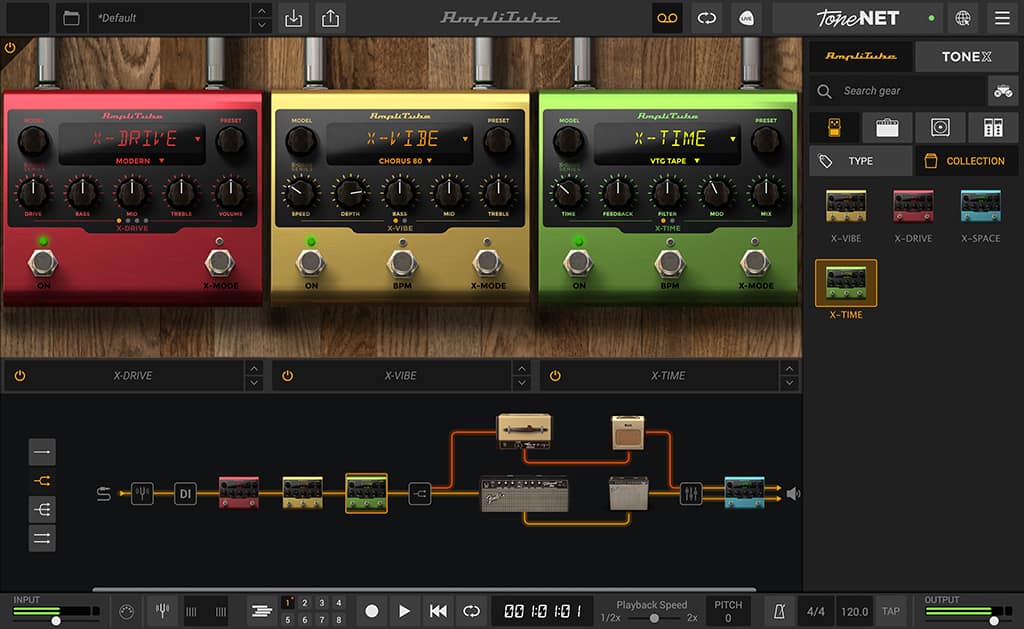
Task: Open the recorder tape icon
Action: (666, 18)
